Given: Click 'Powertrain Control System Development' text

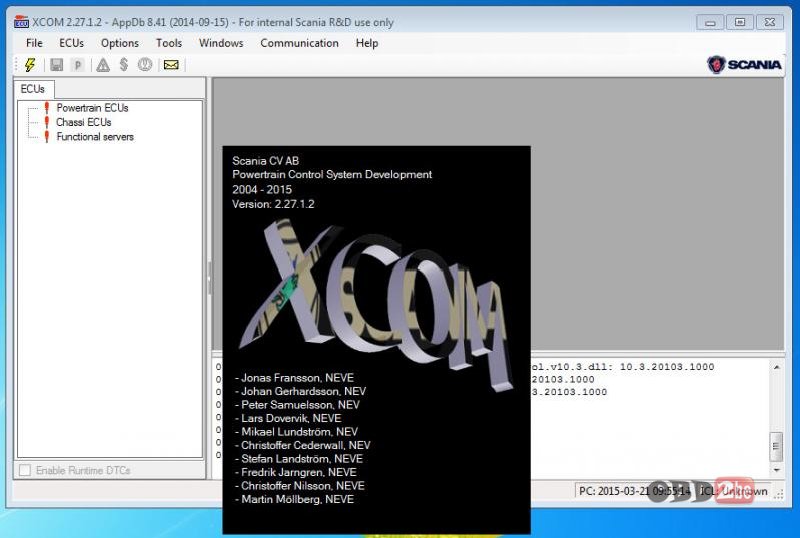Looking at the screenshot, I should pos(332,175).
